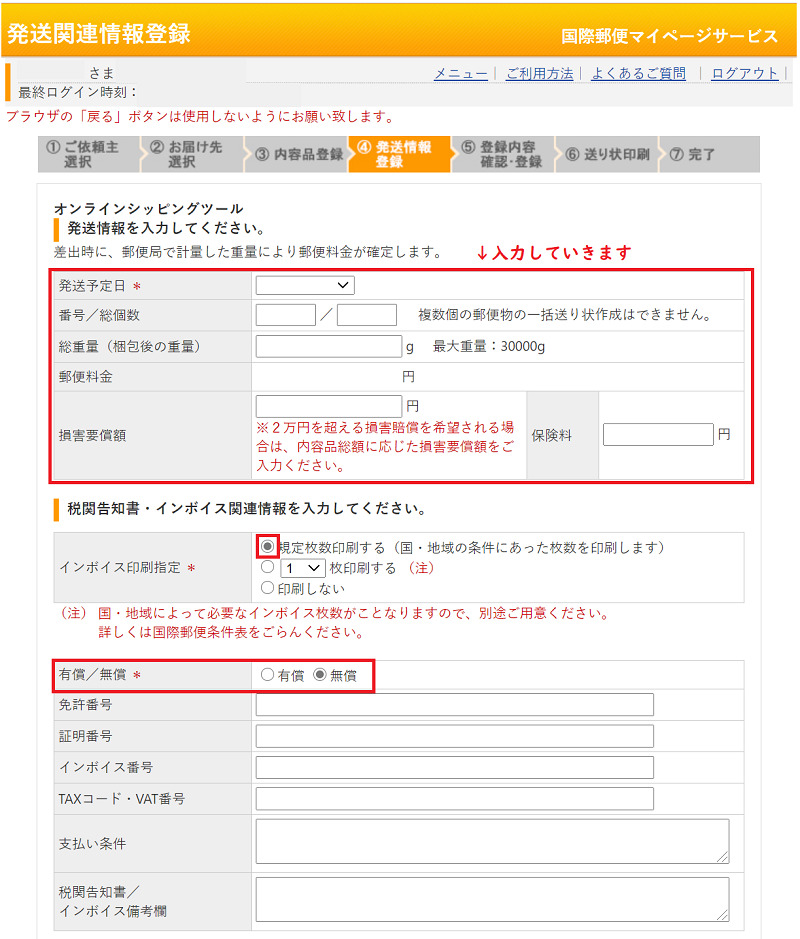Select the 無償 radio button
This screenshot has width=800, height=939.
320,675
